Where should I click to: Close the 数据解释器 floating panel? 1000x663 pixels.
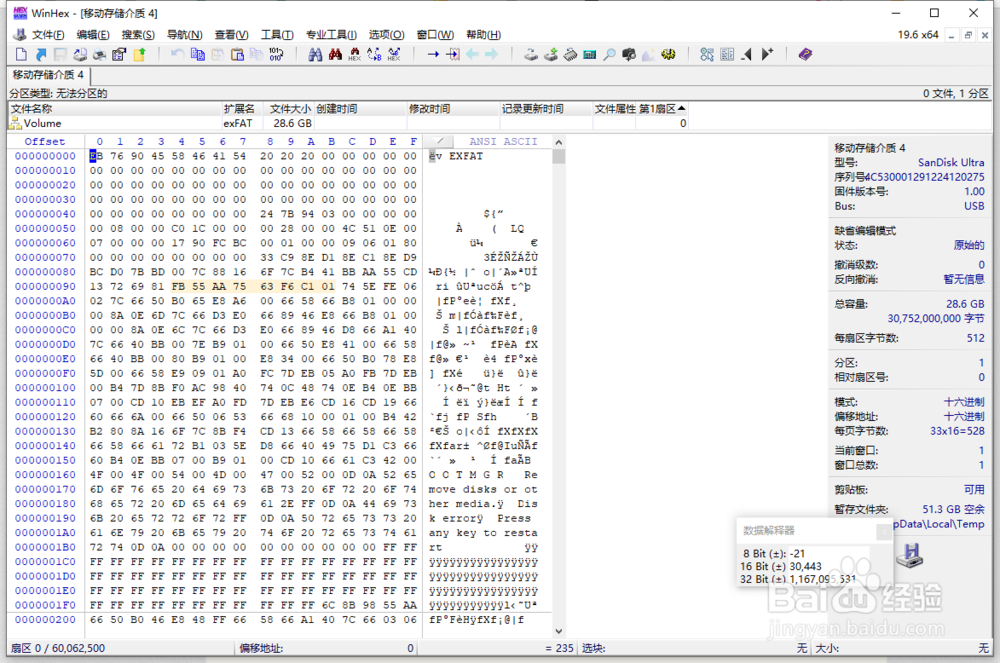click(x=884, y=531)
